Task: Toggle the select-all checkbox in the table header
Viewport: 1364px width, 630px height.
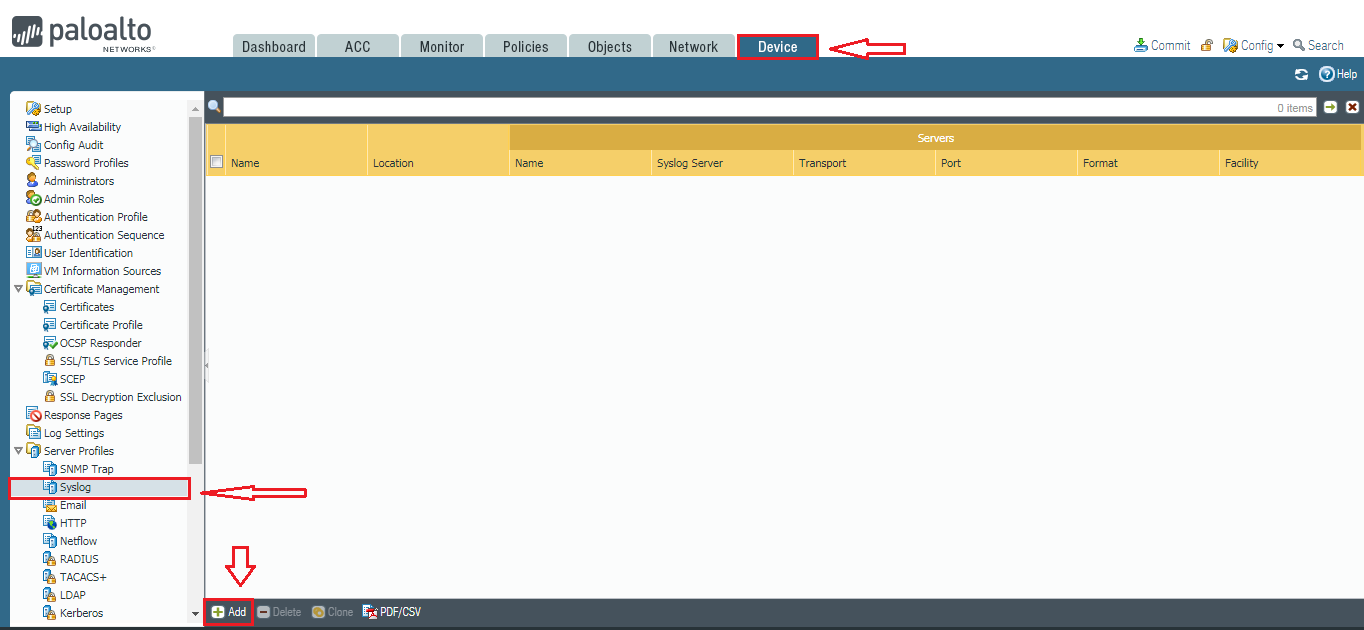Action: (x=216, y=162)
